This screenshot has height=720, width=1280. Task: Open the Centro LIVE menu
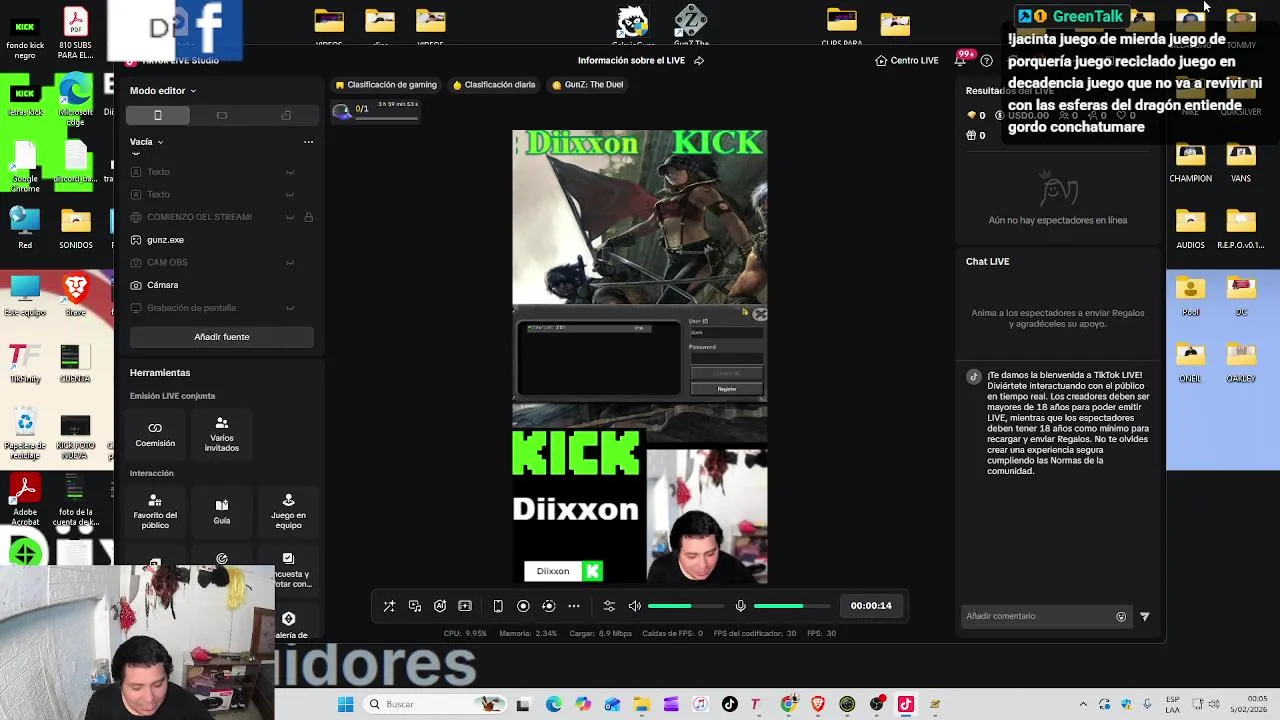pos(907,61)
